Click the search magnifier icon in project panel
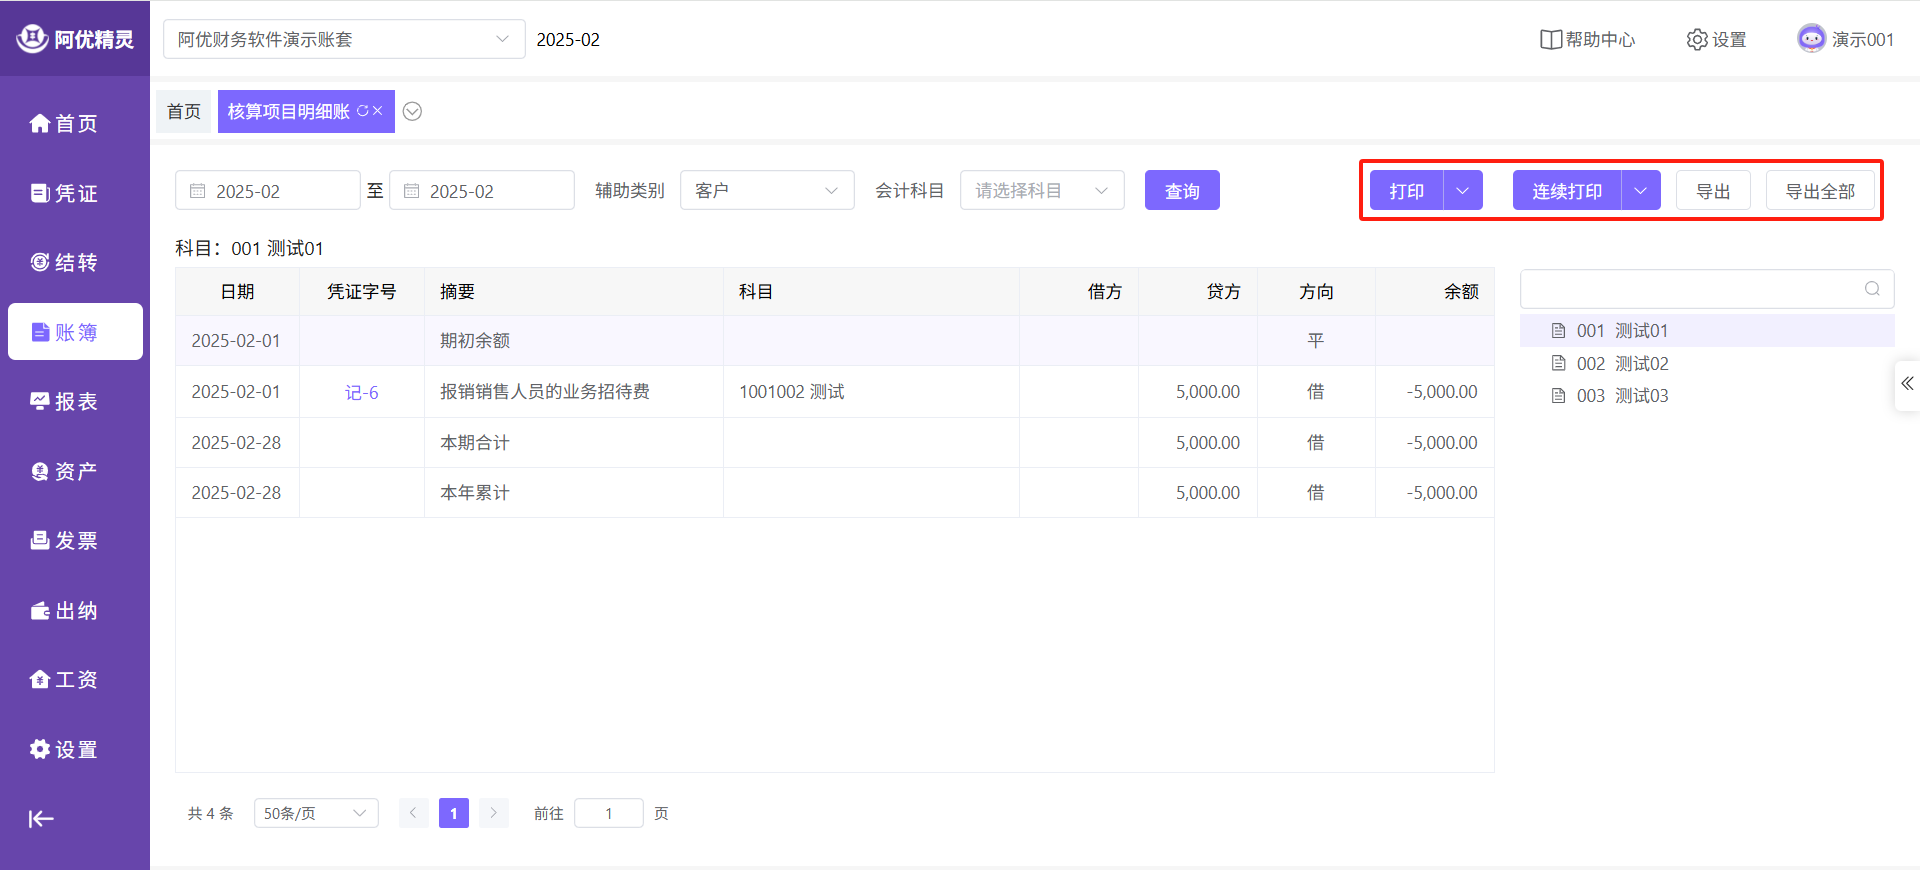The height and width of the screenshot is (870, 1920). (1872, 289)
